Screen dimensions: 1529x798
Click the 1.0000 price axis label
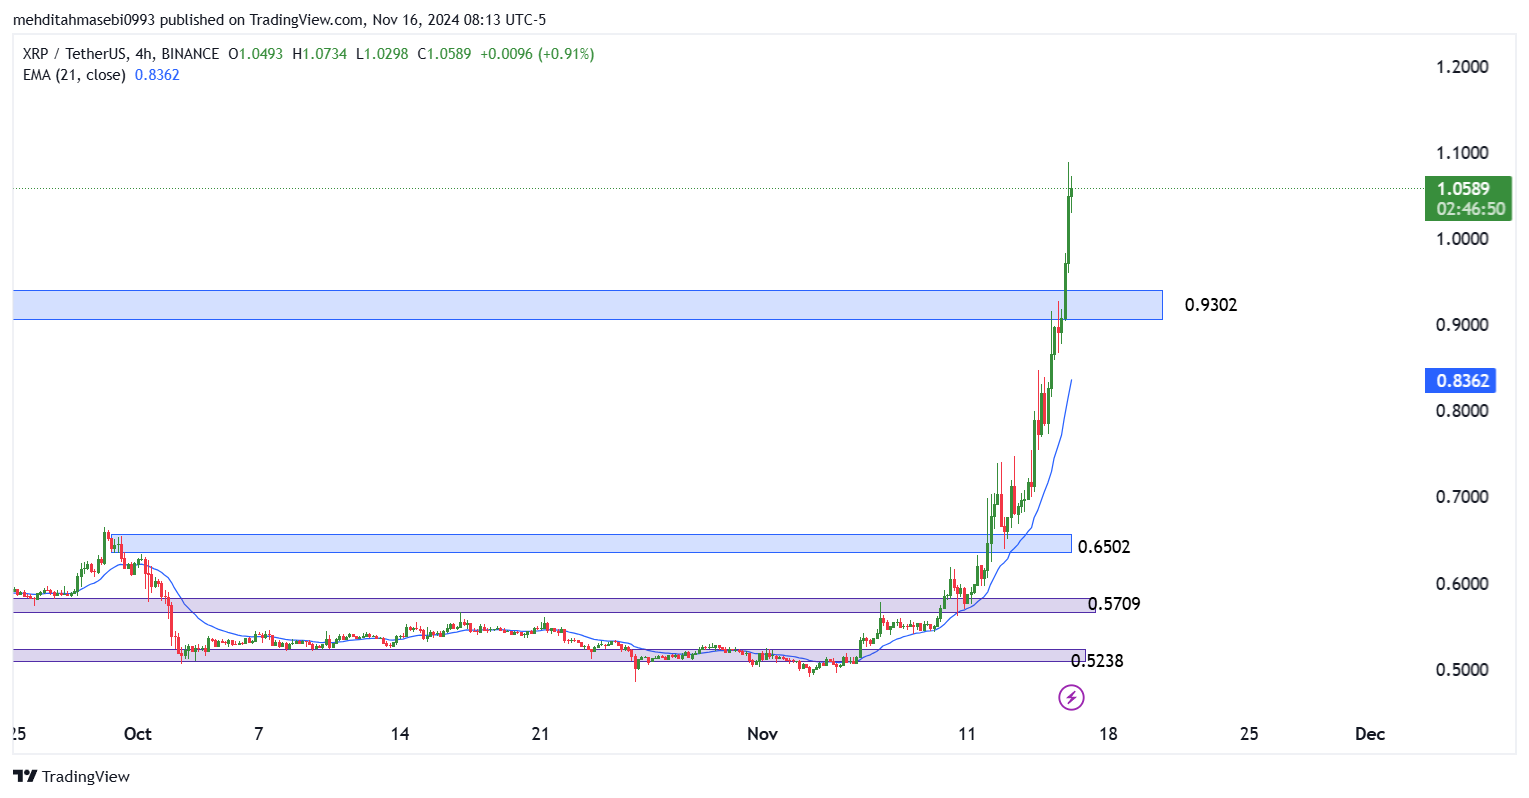tap(1462, 239)
